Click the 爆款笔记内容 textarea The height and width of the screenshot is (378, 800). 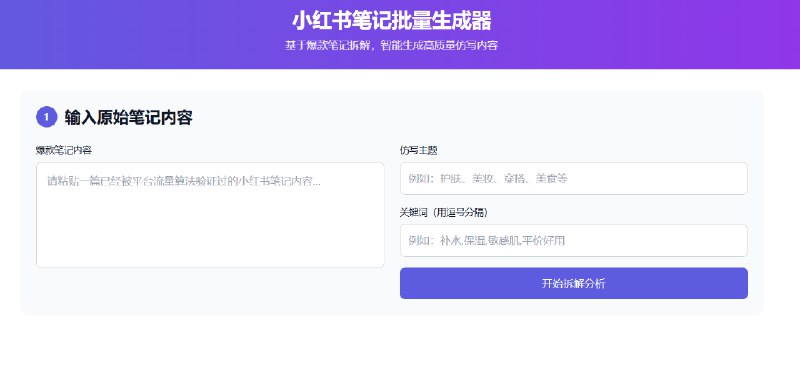point(210,215)
